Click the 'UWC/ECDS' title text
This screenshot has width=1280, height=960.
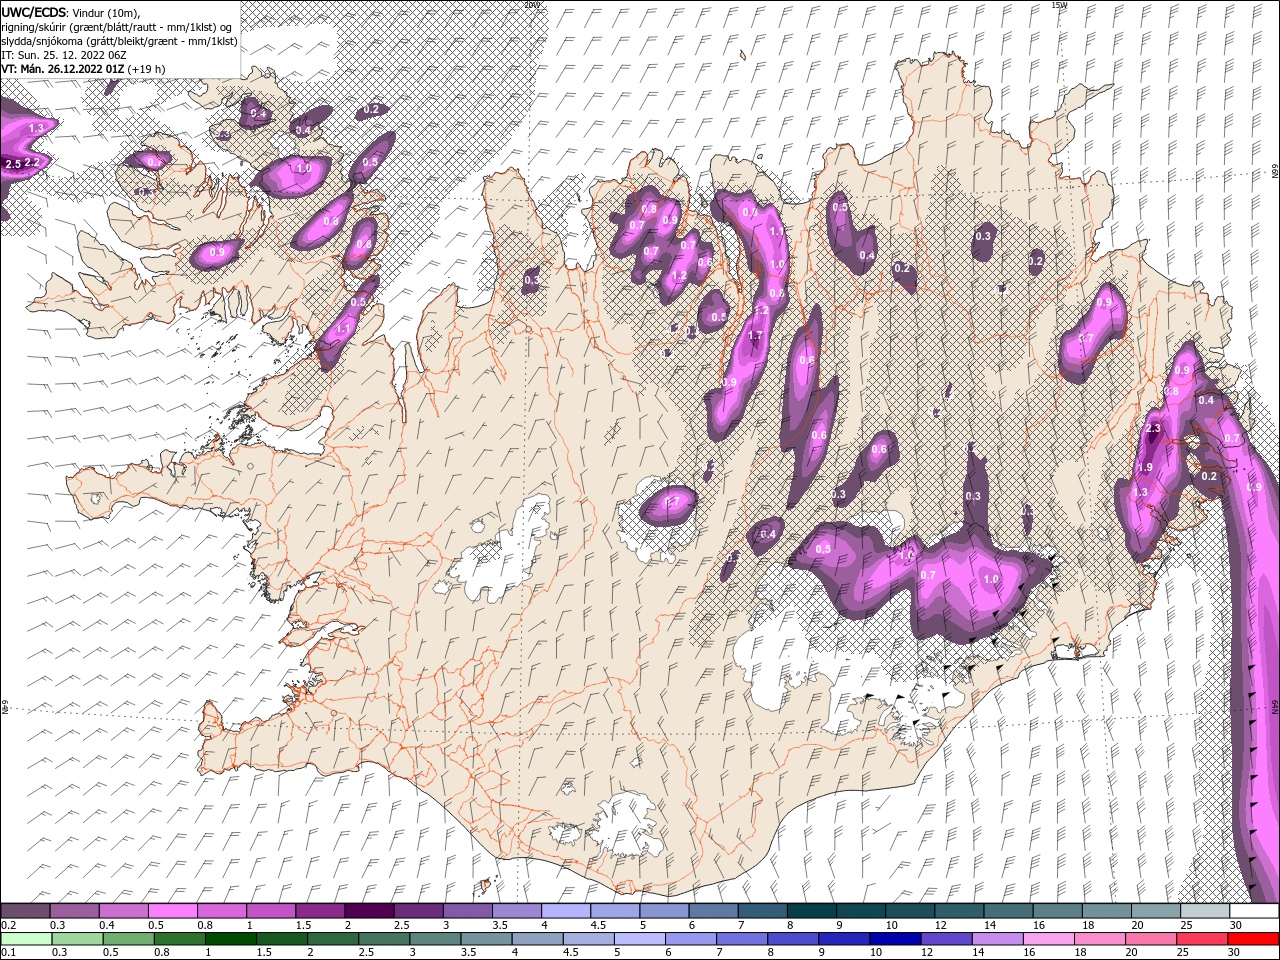(33, 11)
